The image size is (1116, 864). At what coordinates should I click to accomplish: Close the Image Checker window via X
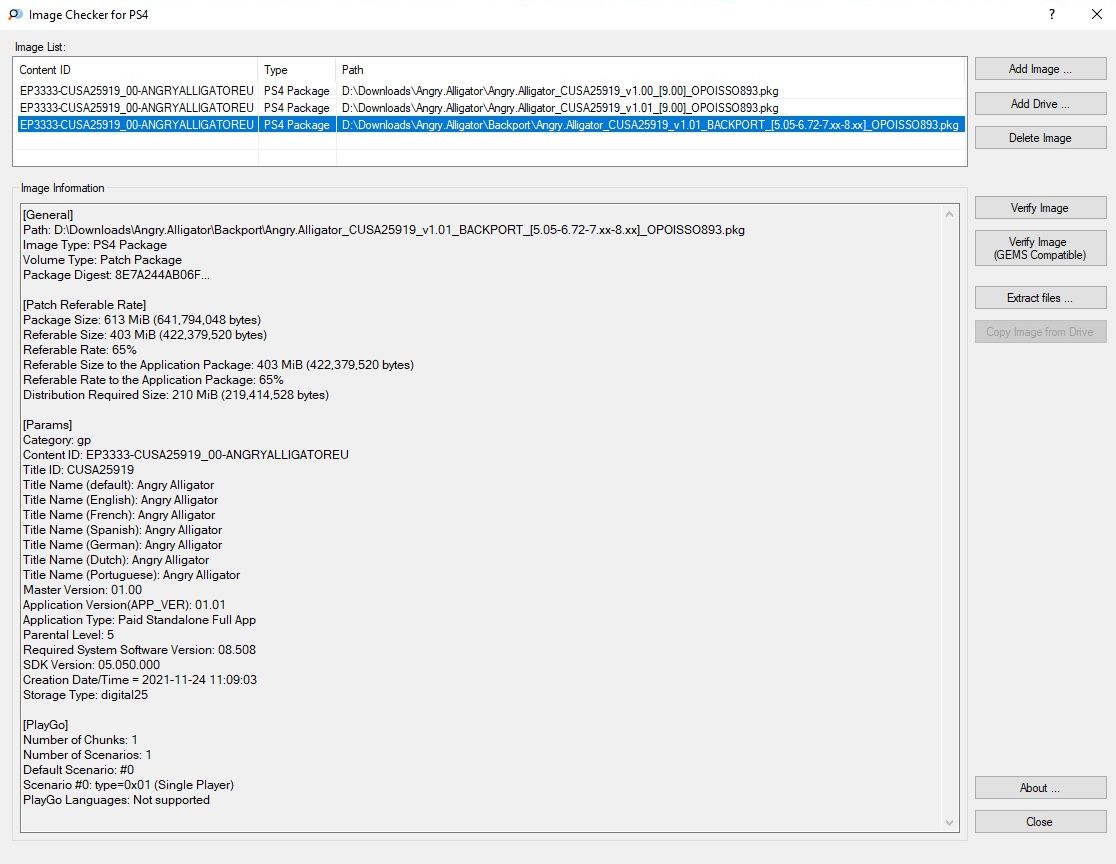1097,14
